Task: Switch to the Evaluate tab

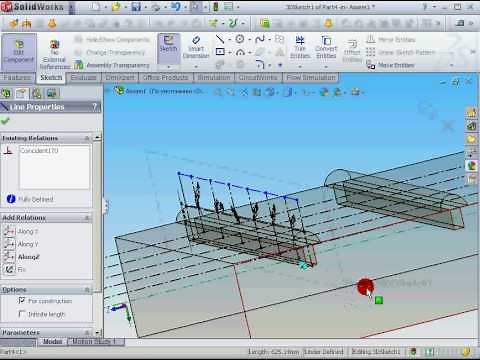Action: (x=83, y=77)
